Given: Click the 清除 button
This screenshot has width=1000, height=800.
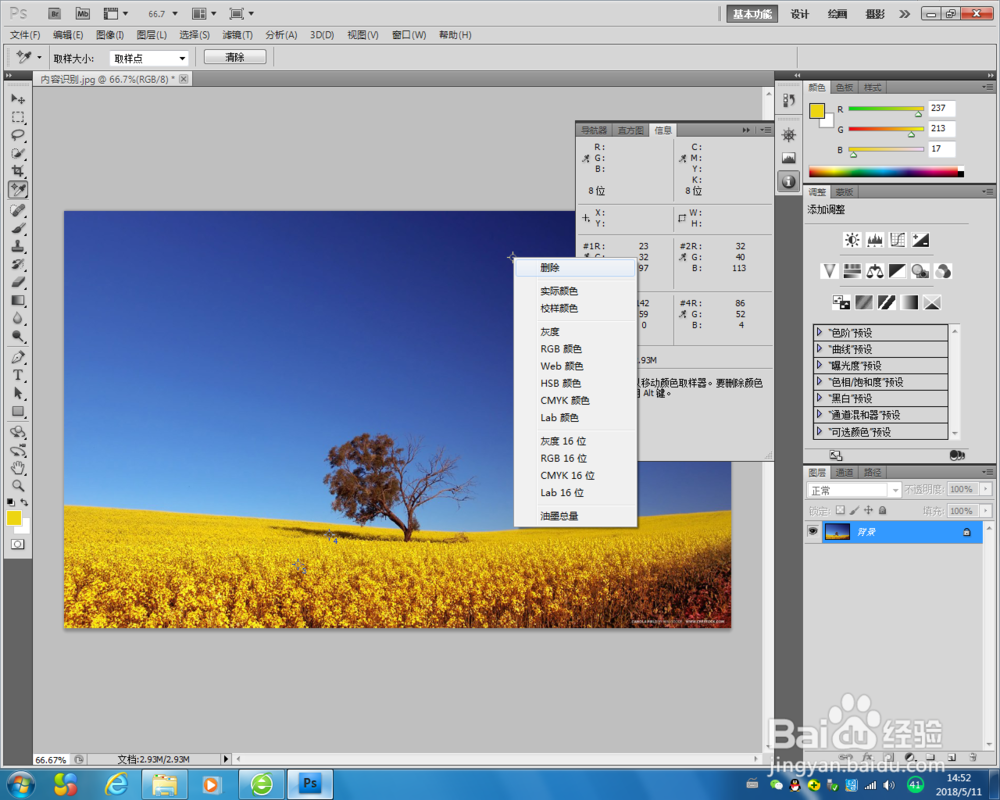Looking at the screenshot, I should click(x=235, y=57).
